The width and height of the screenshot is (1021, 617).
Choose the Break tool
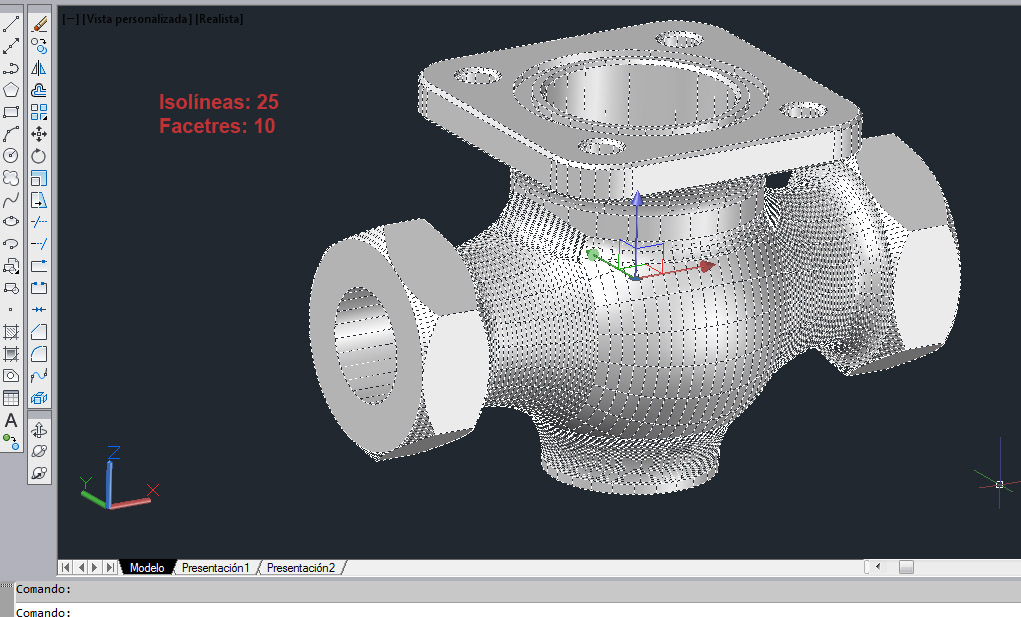pos(39,287)
